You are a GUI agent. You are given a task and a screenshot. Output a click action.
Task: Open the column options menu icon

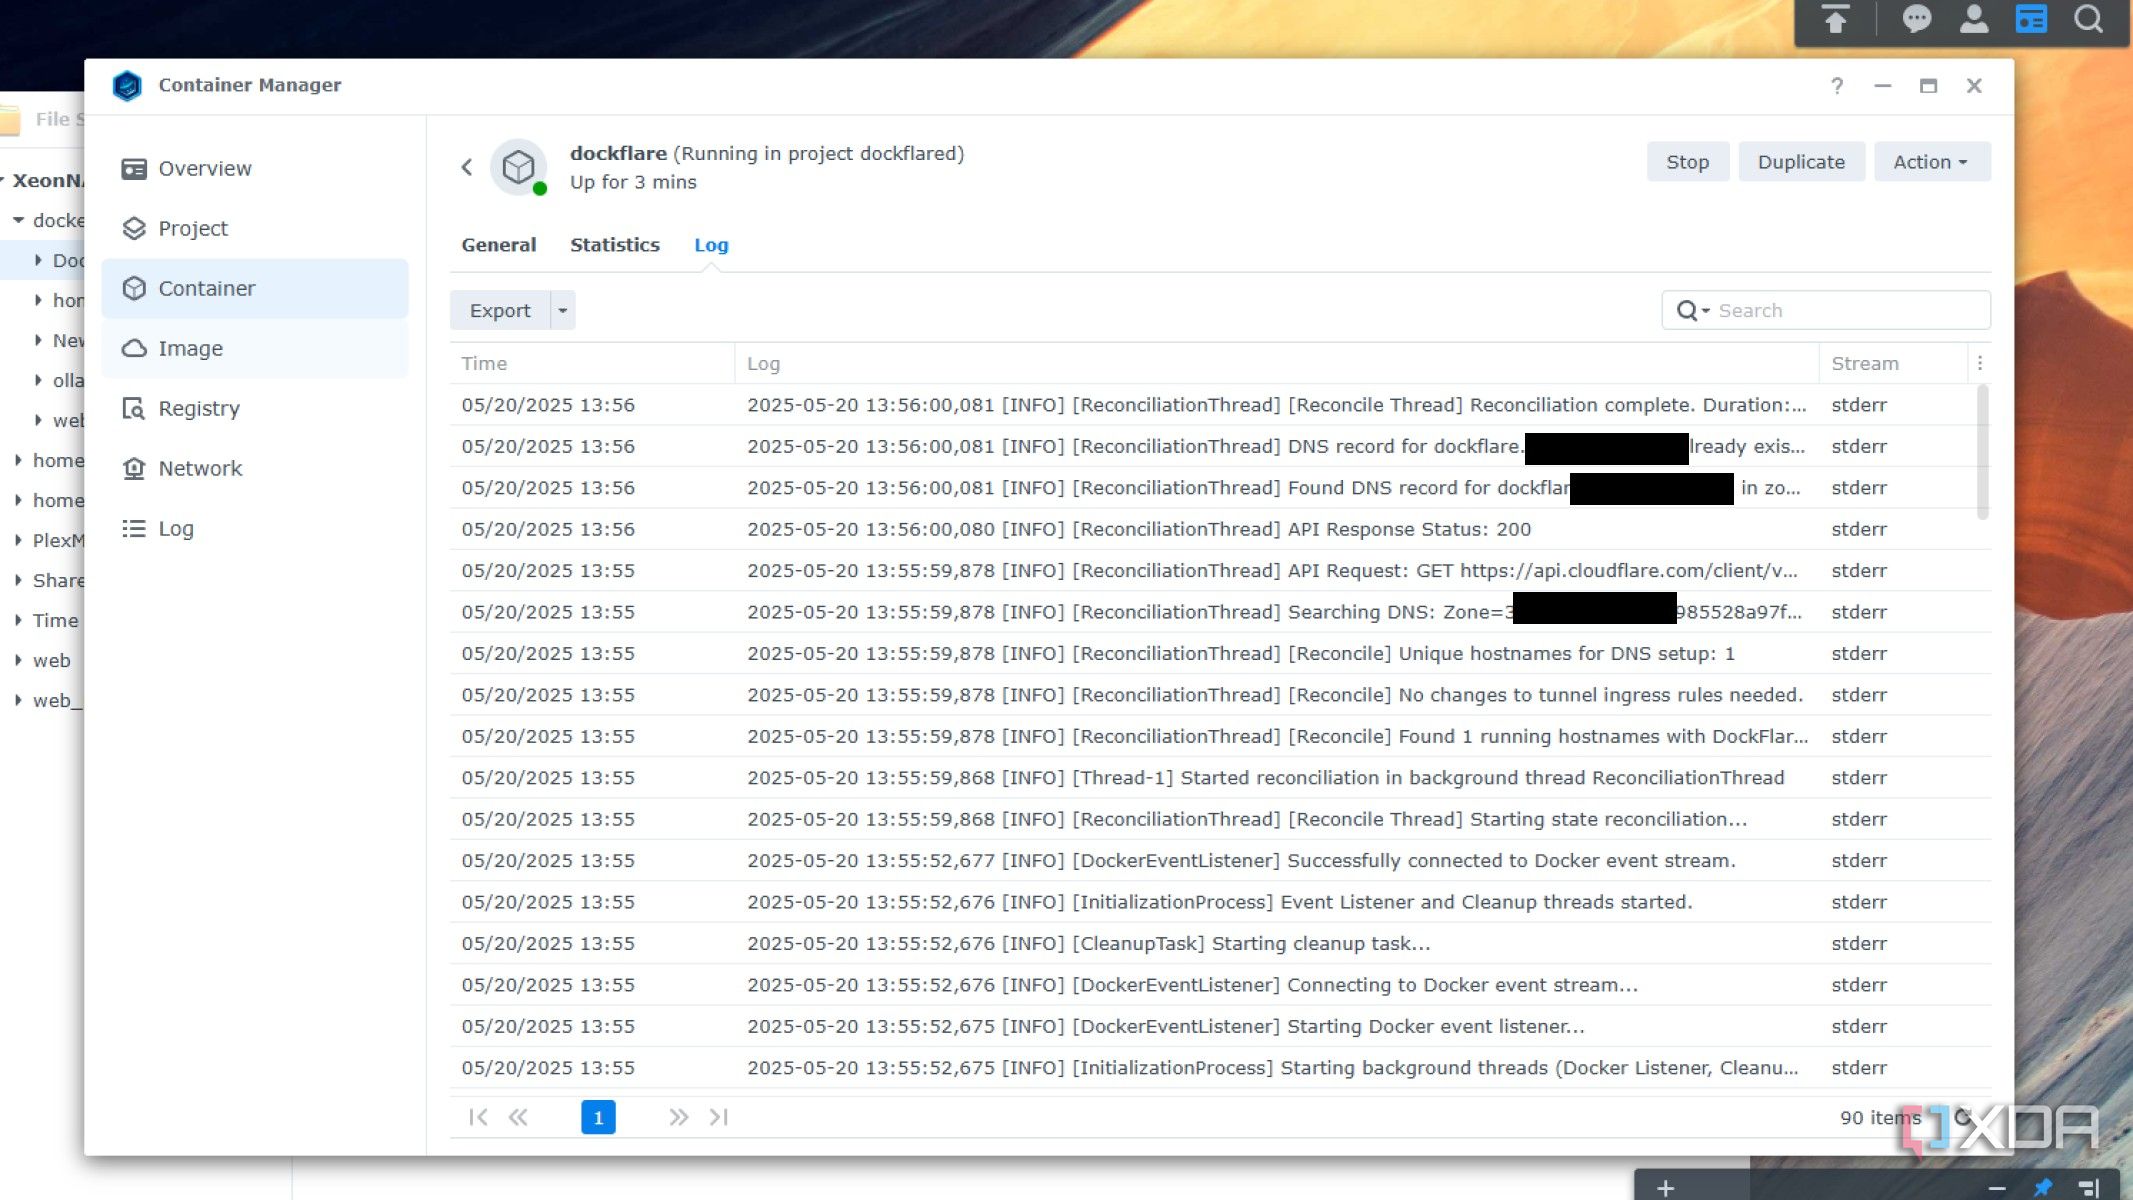(x=1979, y=363)
